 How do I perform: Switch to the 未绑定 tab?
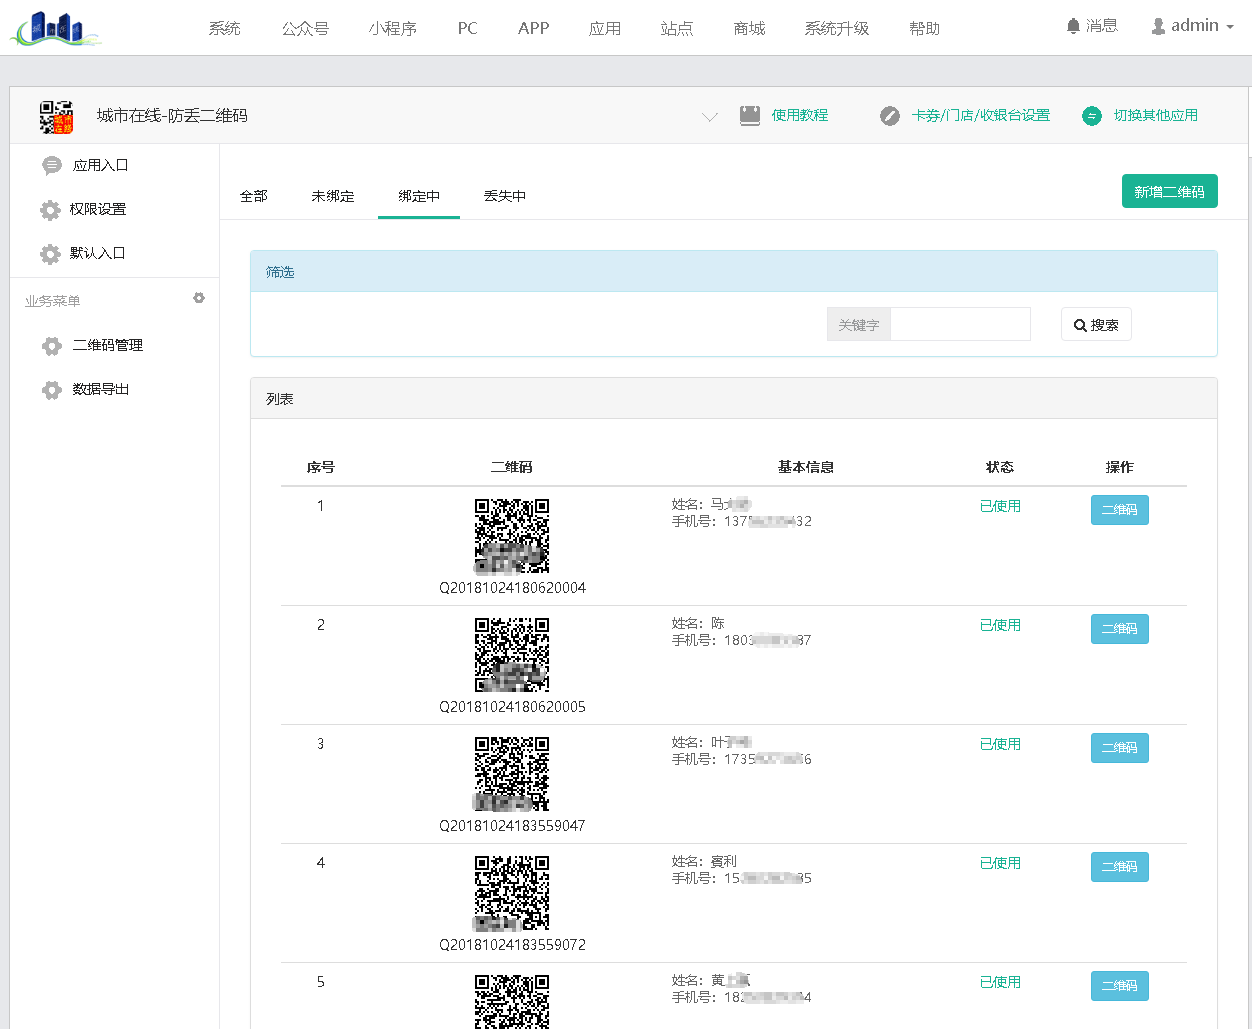tap(333, 196)
